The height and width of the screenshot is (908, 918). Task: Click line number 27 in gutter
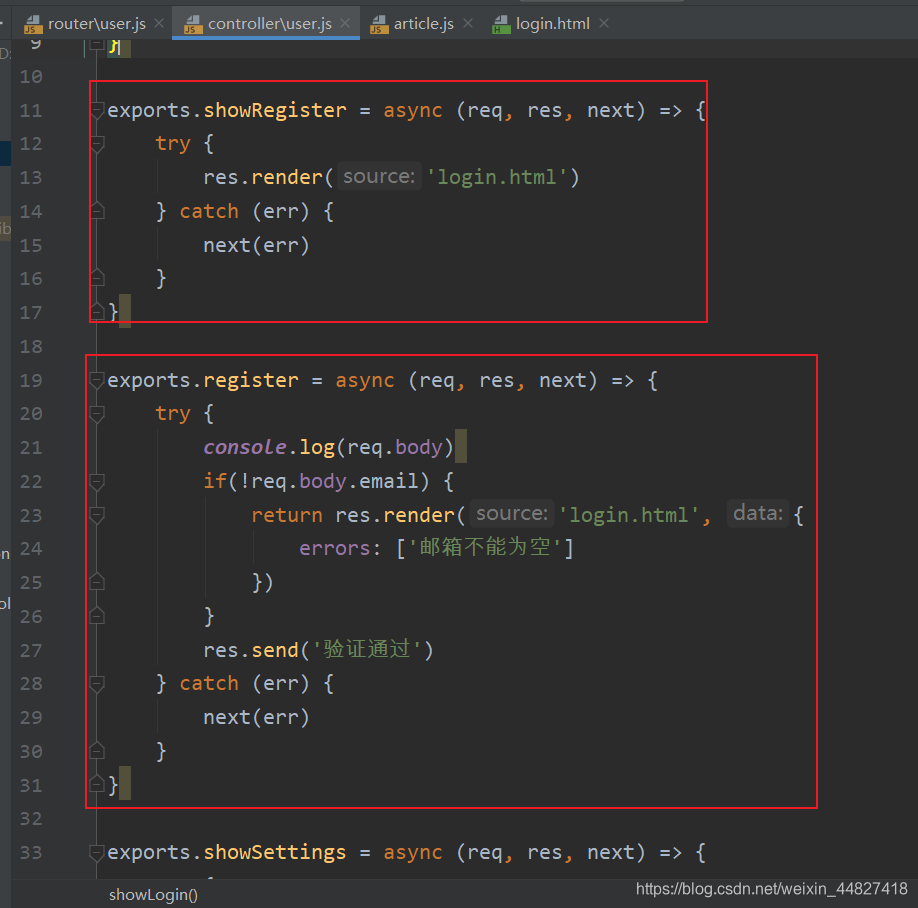tap(31, 650)
